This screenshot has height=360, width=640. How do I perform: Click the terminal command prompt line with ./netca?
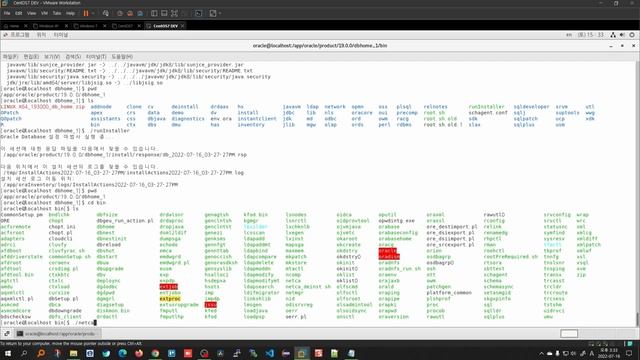tap(49, 323)
